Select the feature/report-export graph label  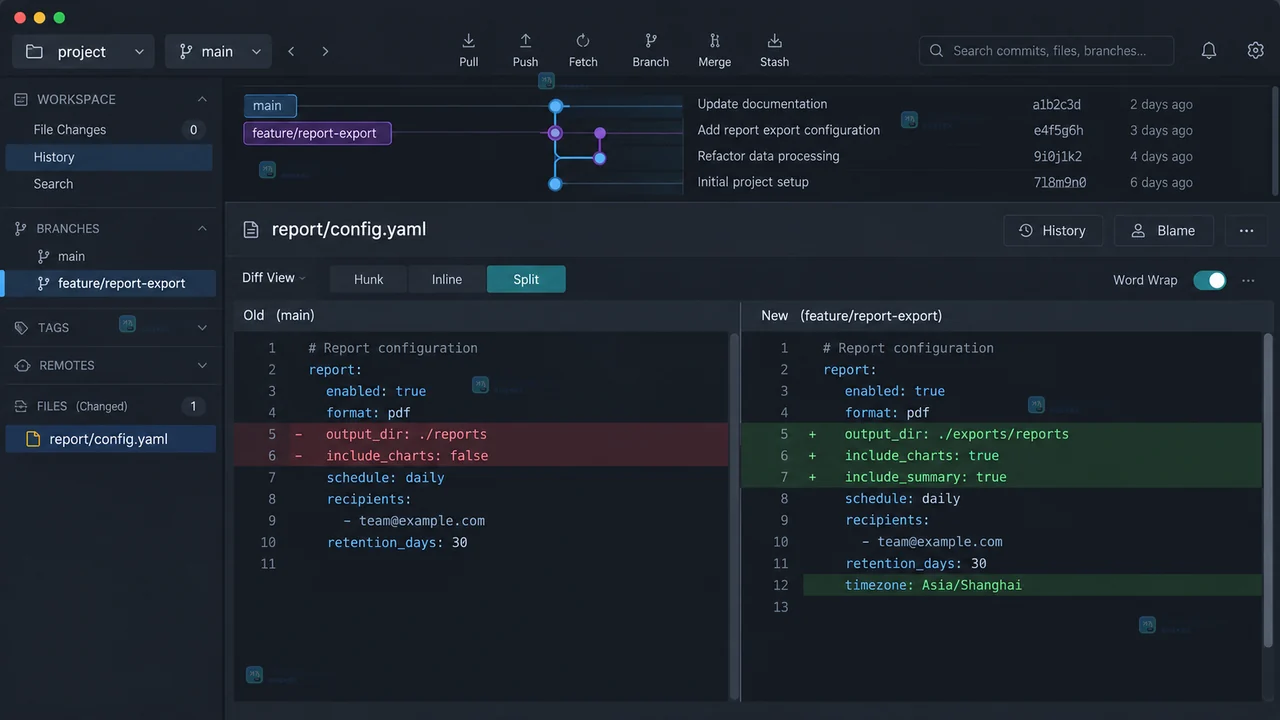317,133
